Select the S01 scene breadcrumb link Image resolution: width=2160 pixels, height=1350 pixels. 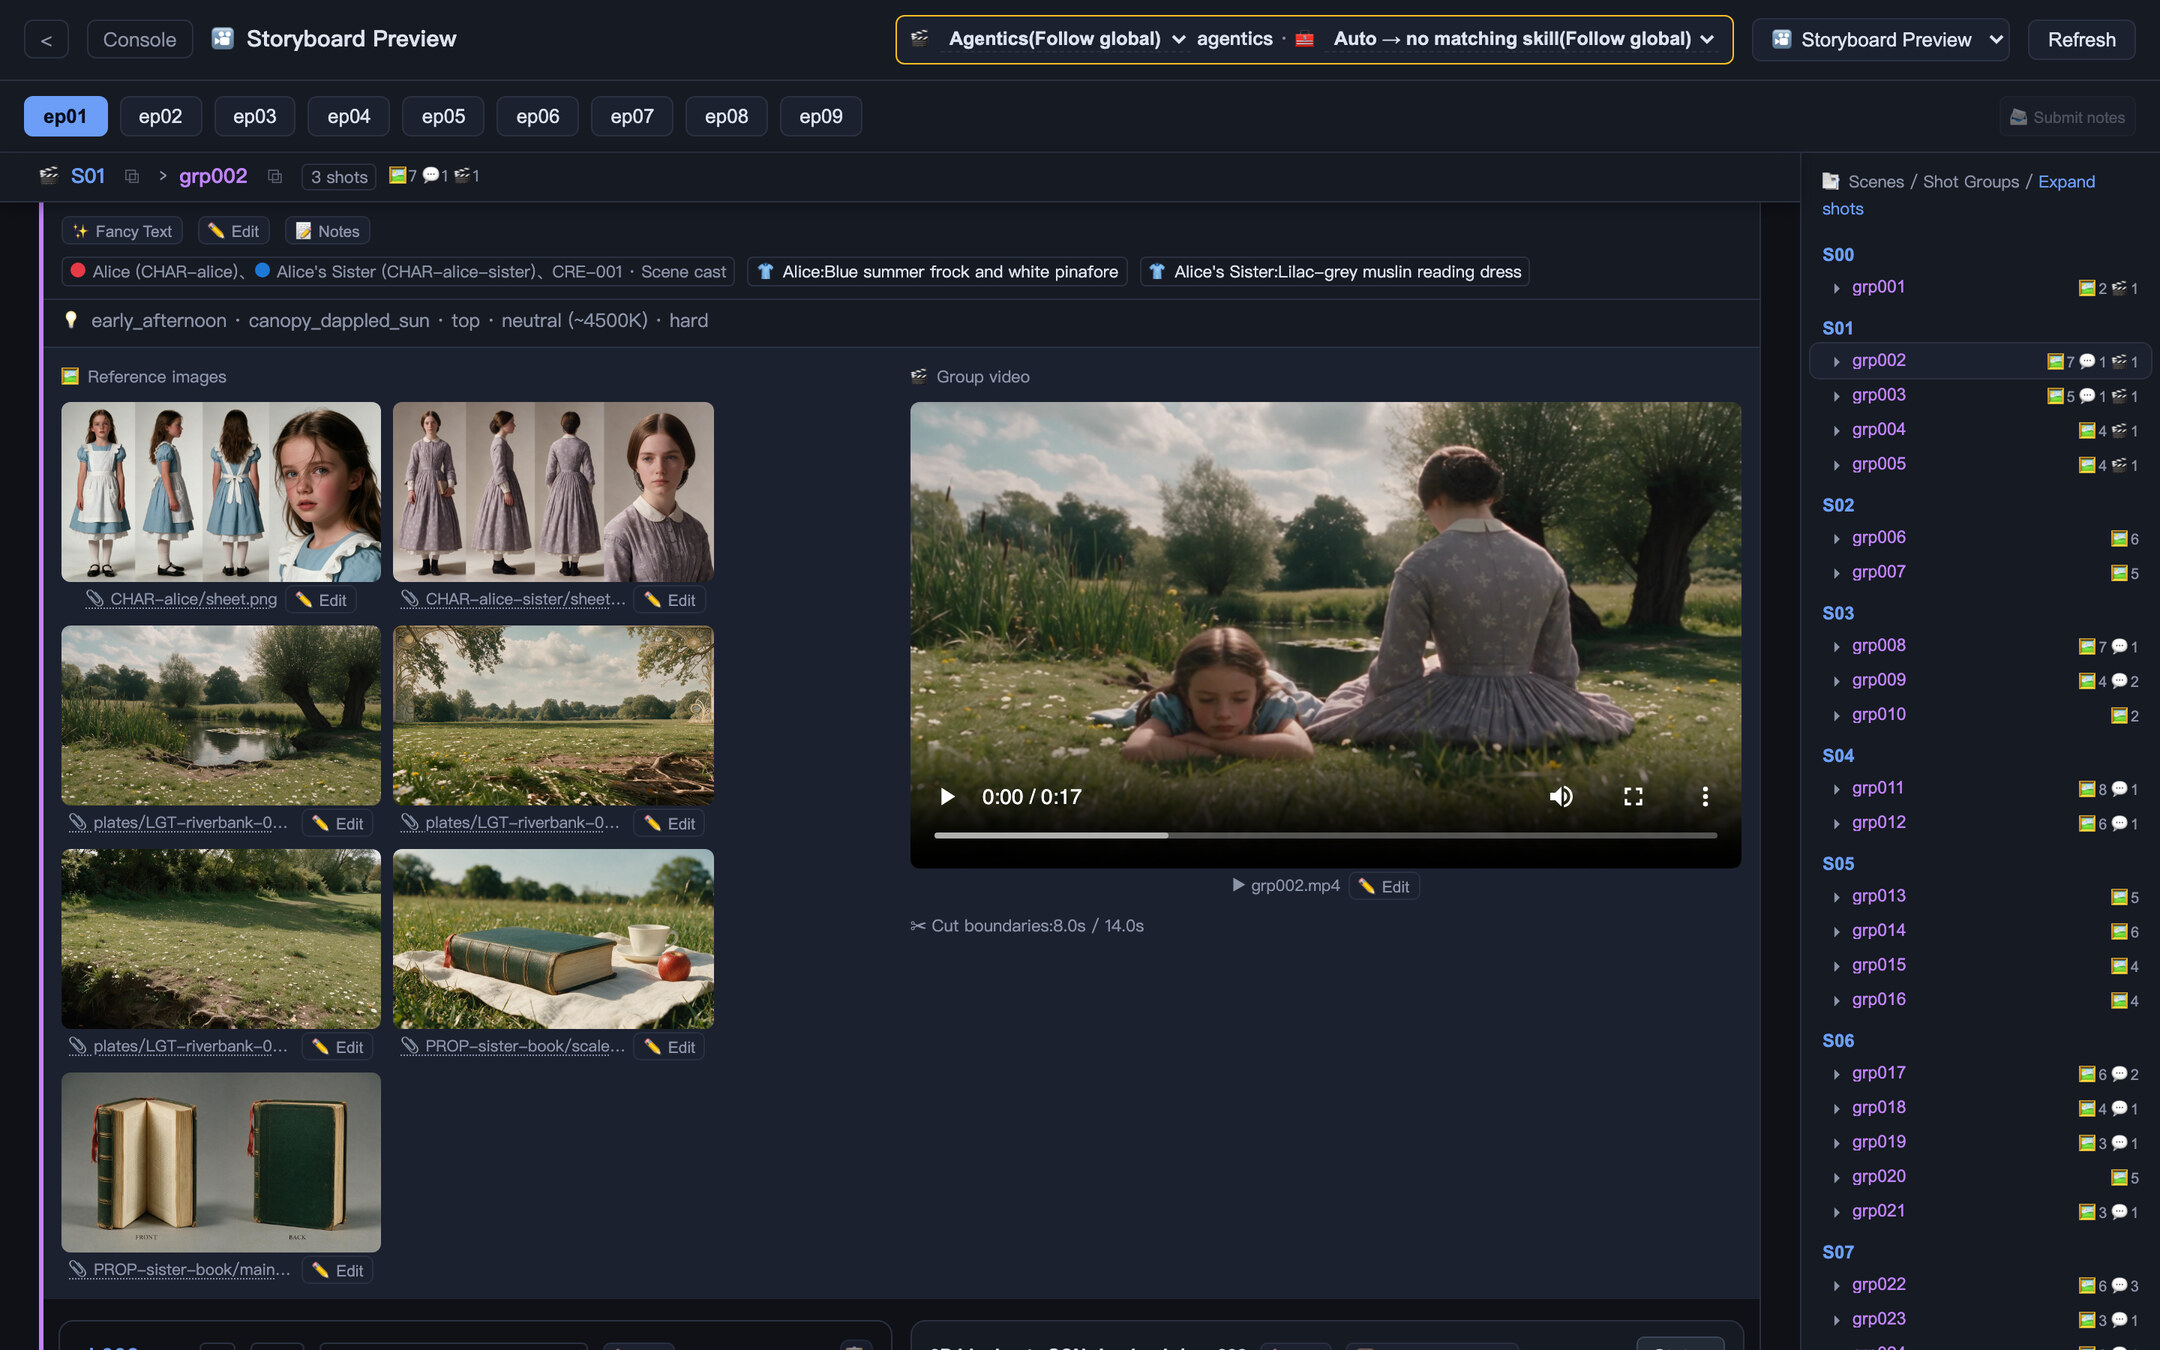click(x=88, y=176)
